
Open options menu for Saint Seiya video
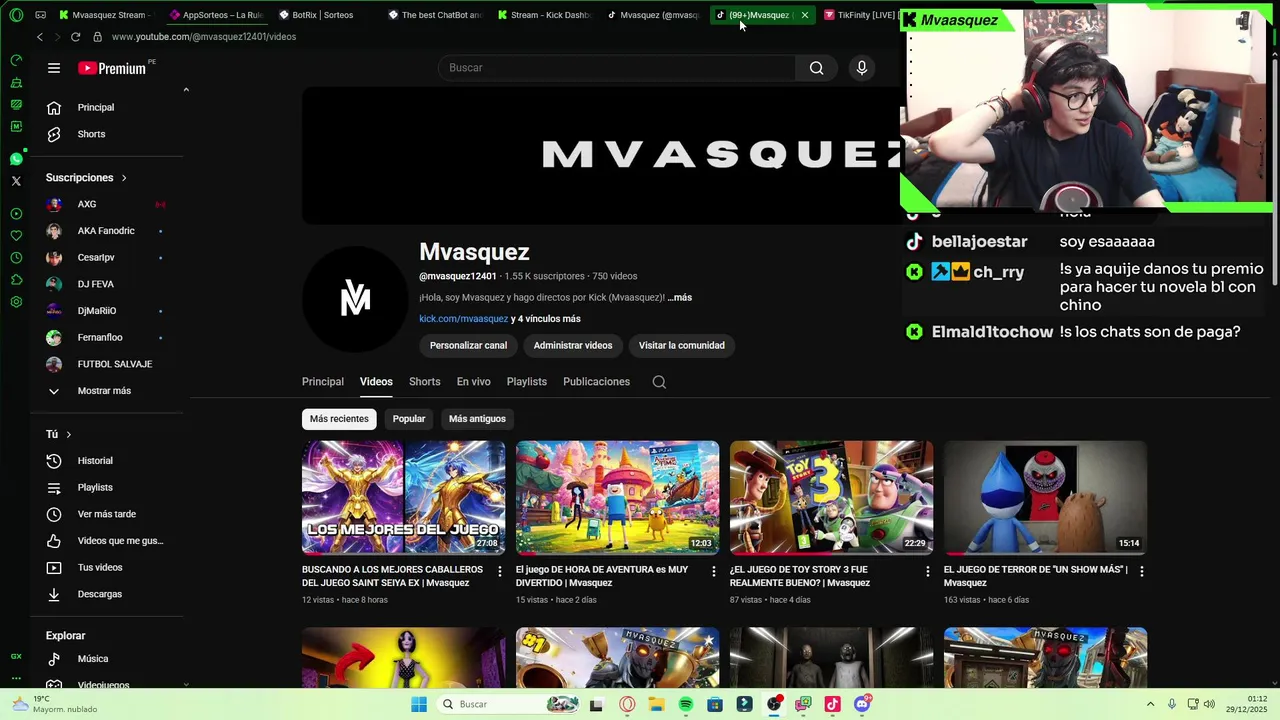(x=500, y=571)
